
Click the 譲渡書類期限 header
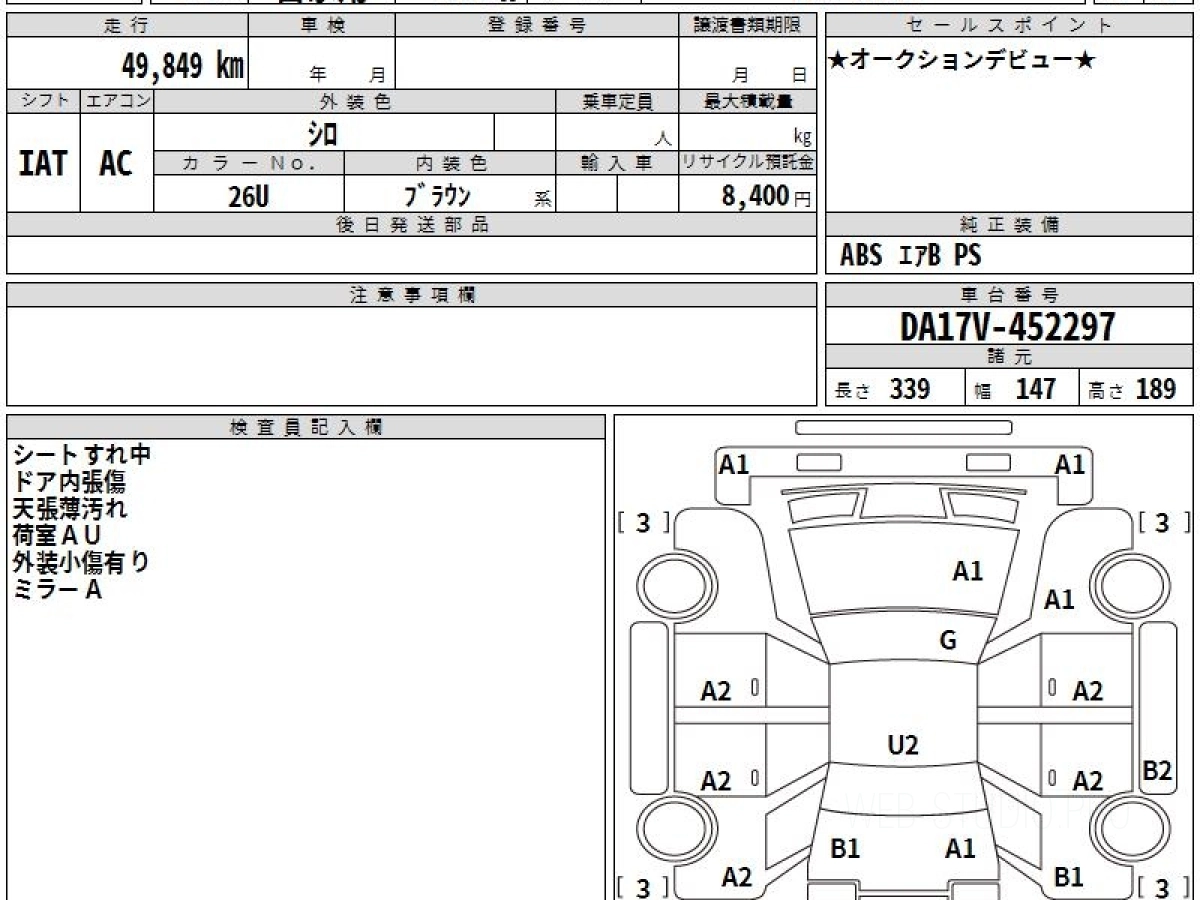point(747,26)
